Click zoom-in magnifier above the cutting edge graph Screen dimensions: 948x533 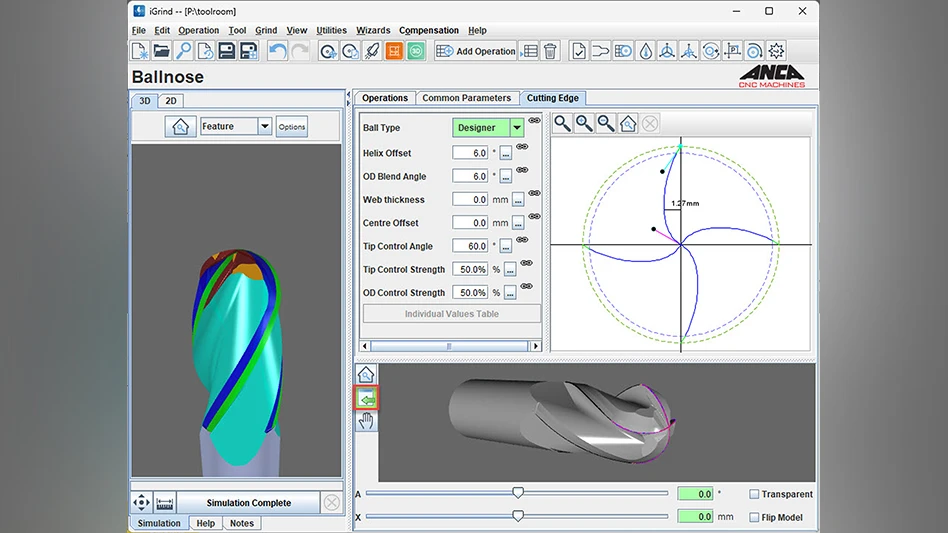click(x=584, y=123)
